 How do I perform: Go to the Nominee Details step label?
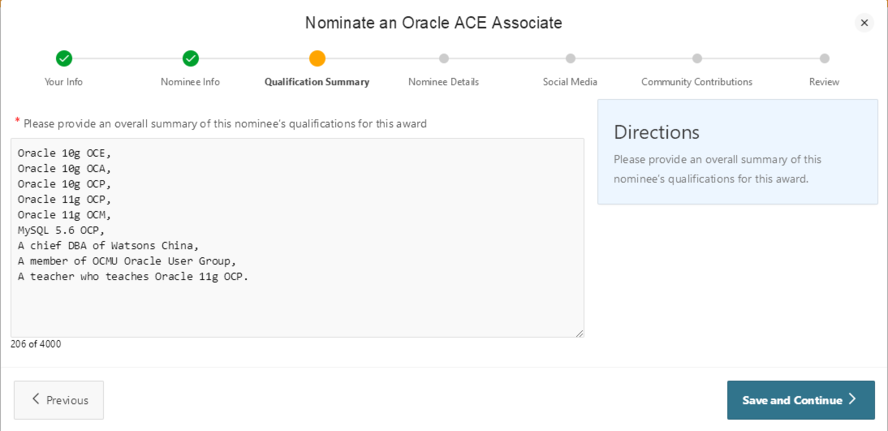[444, 82]
